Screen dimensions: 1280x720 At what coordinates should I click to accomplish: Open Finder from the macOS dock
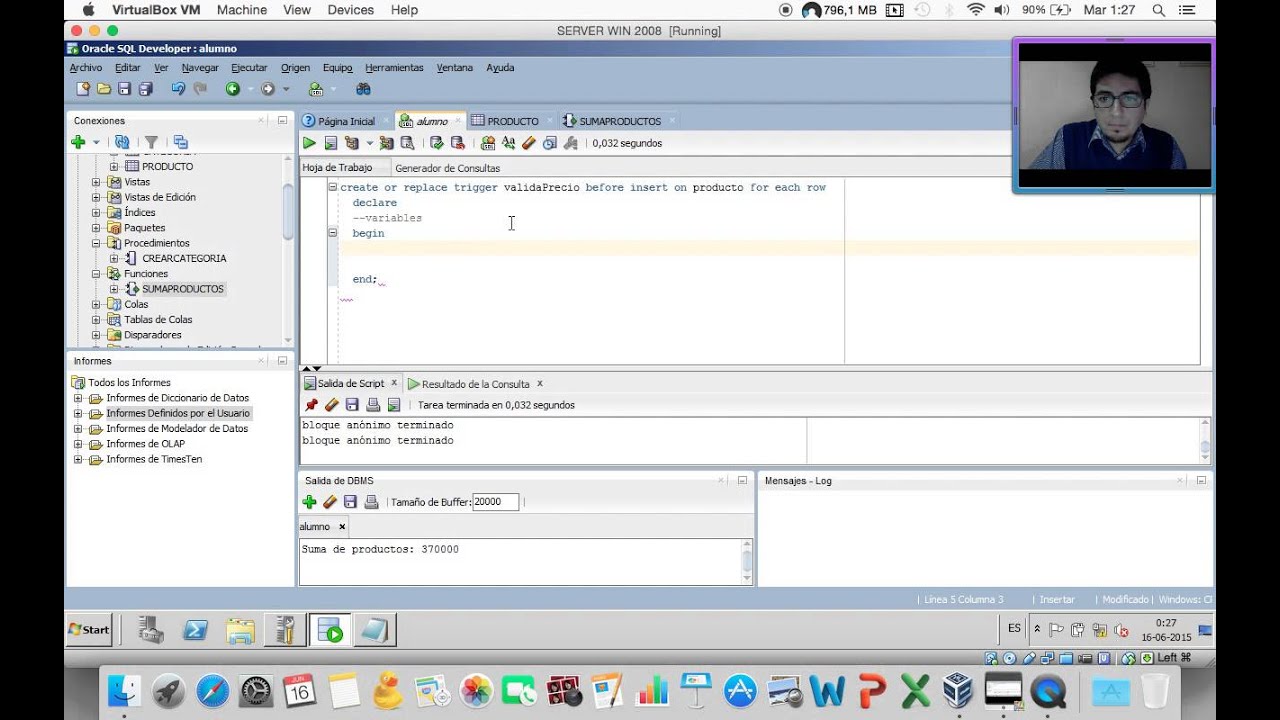click(125, 690)
